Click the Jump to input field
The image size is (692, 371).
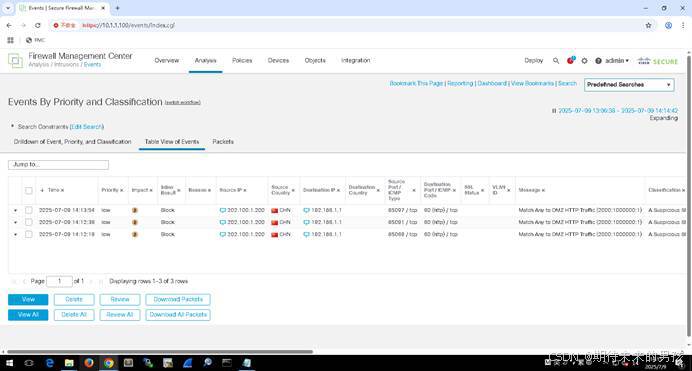pos(58,165)
